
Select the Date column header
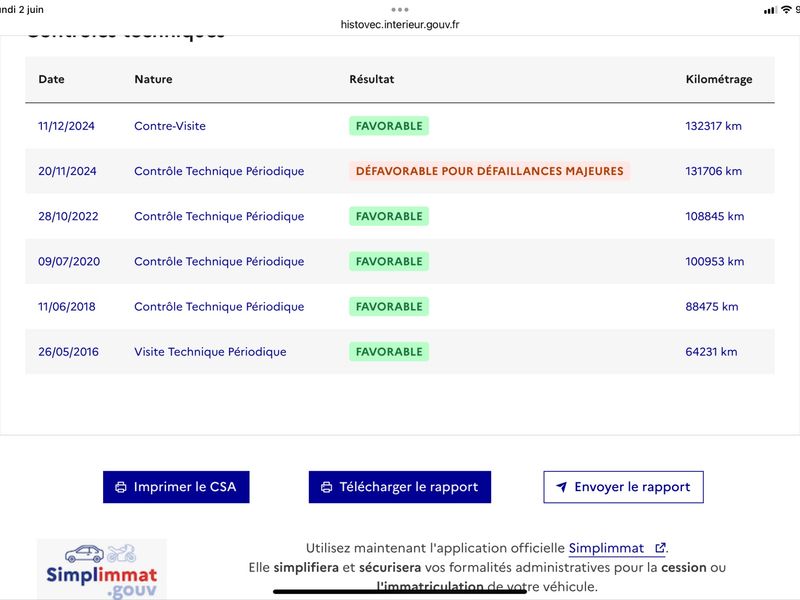52,79
